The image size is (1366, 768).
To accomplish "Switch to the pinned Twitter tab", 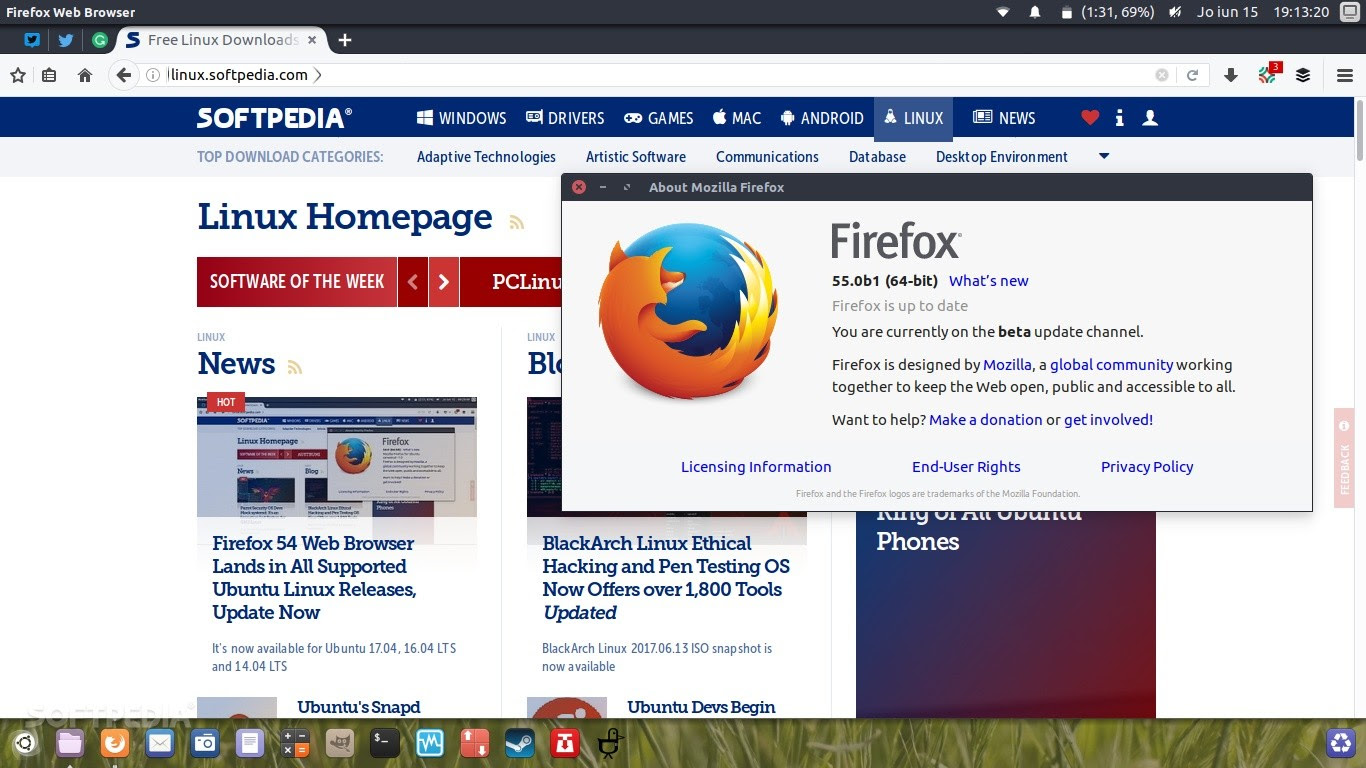I will click(66, 40).
